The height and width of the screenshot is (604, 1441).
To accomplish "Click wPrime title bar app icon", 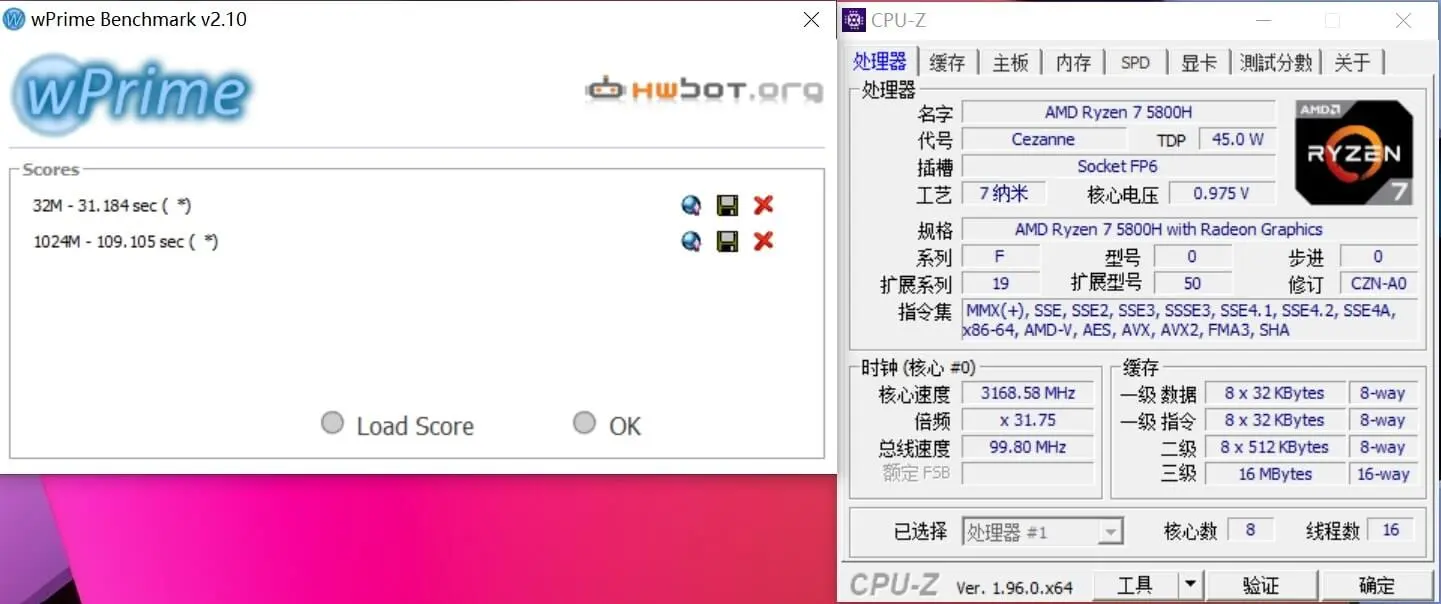I will pyautogui.click(x=14, y=20).
